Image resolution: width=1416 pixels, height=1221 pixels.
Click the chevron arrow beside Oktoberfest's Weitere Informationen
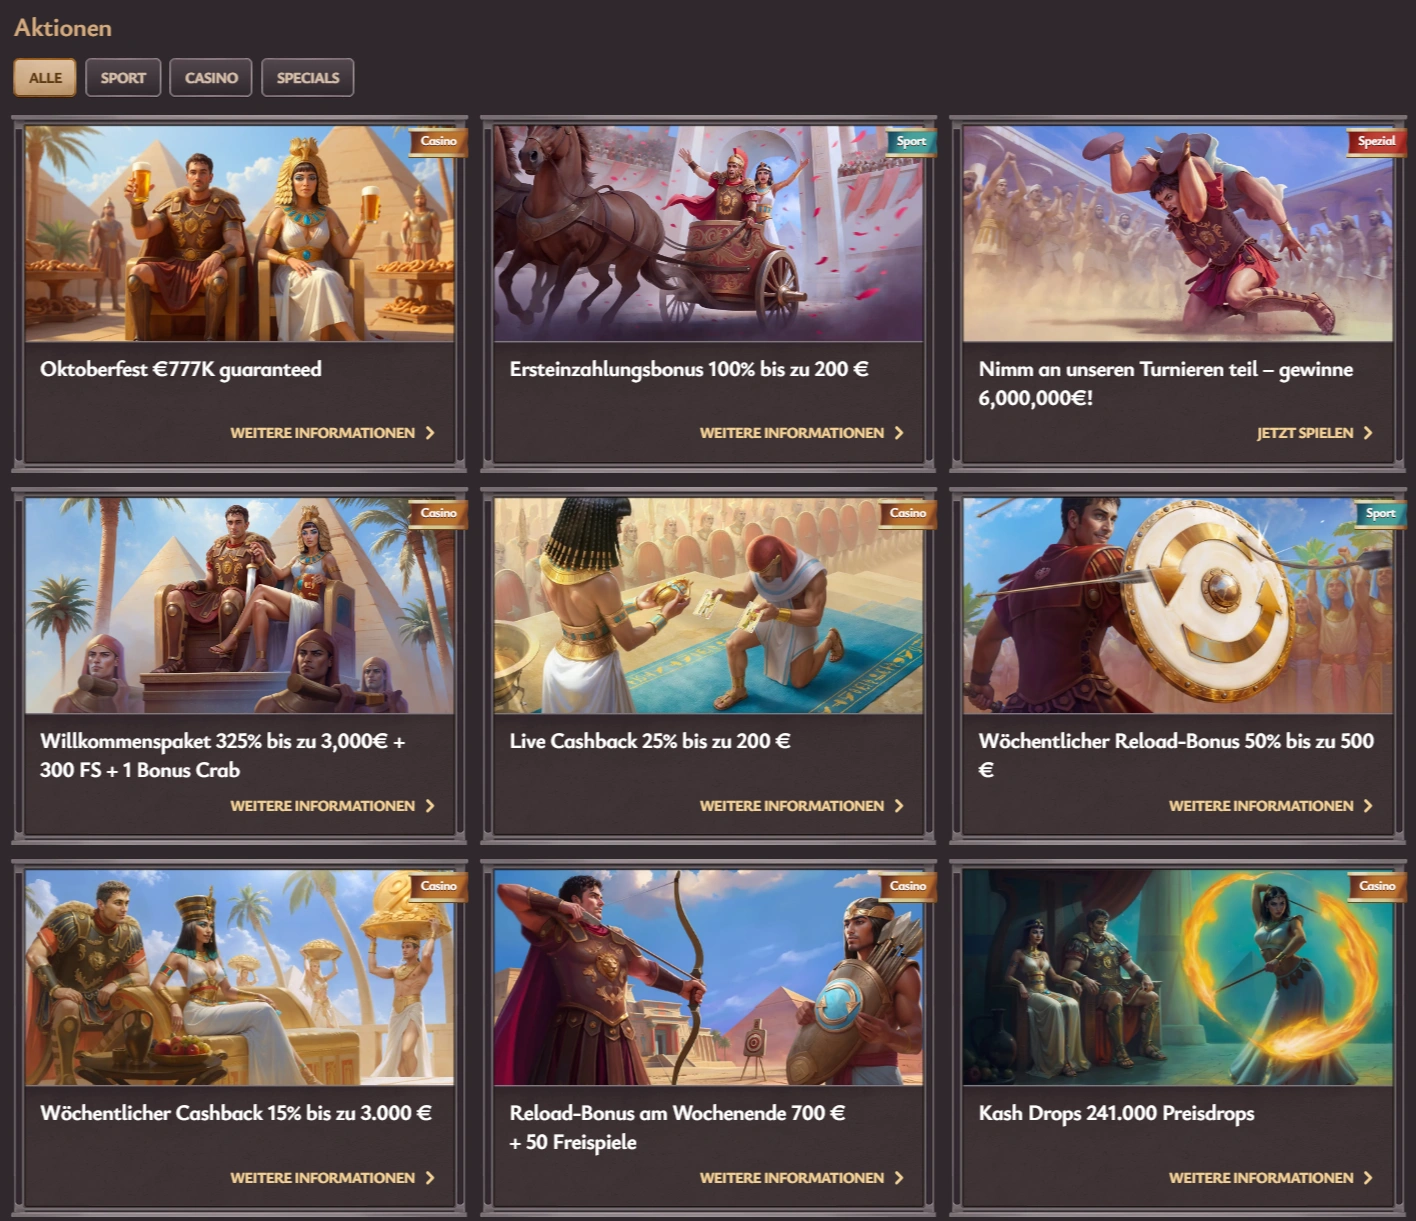(430, 433)
